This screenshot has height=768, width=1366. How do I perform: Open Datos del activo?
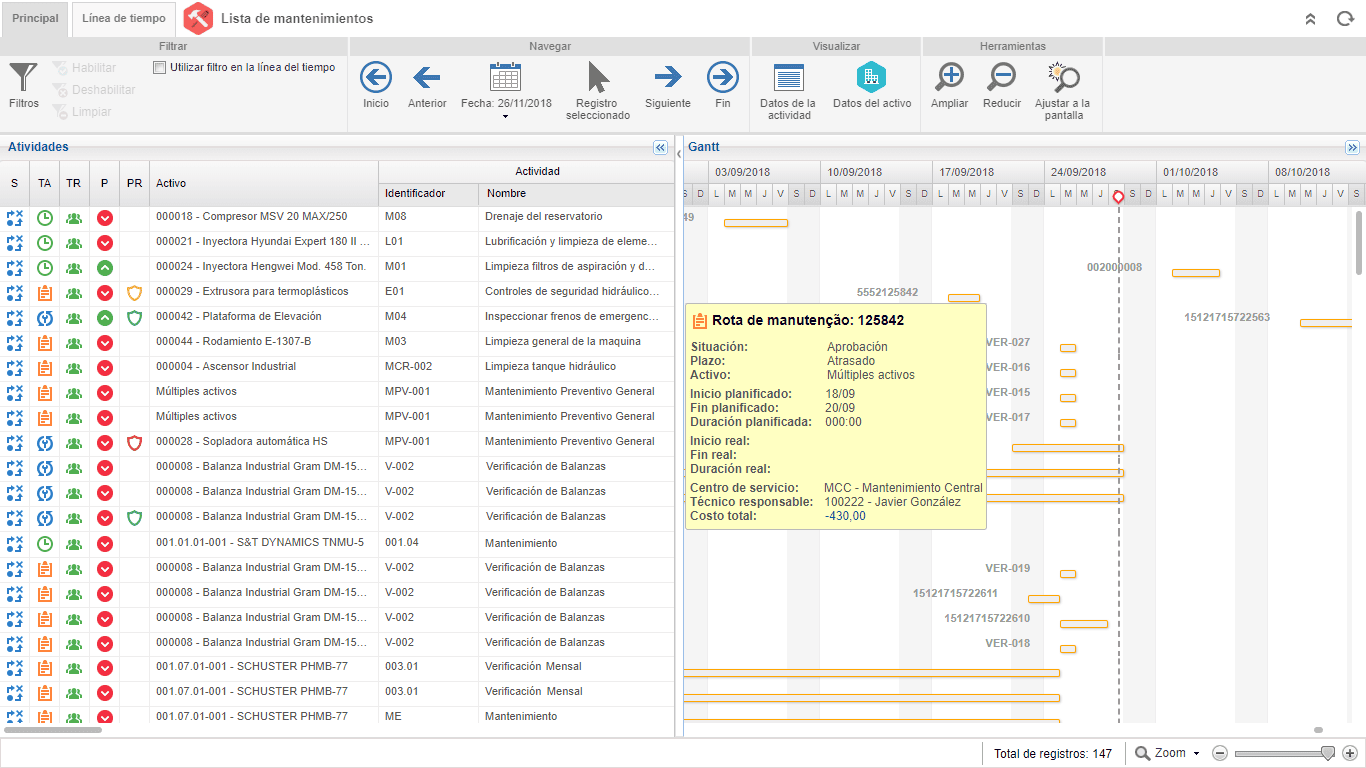pyautogui.click(x=872, y=86)
